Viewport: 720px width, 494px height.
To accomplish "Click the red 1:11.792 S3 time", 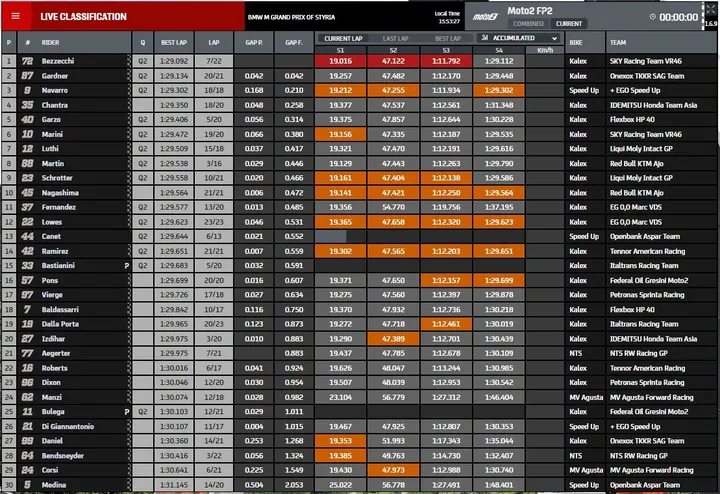I will tap(446, 61).
